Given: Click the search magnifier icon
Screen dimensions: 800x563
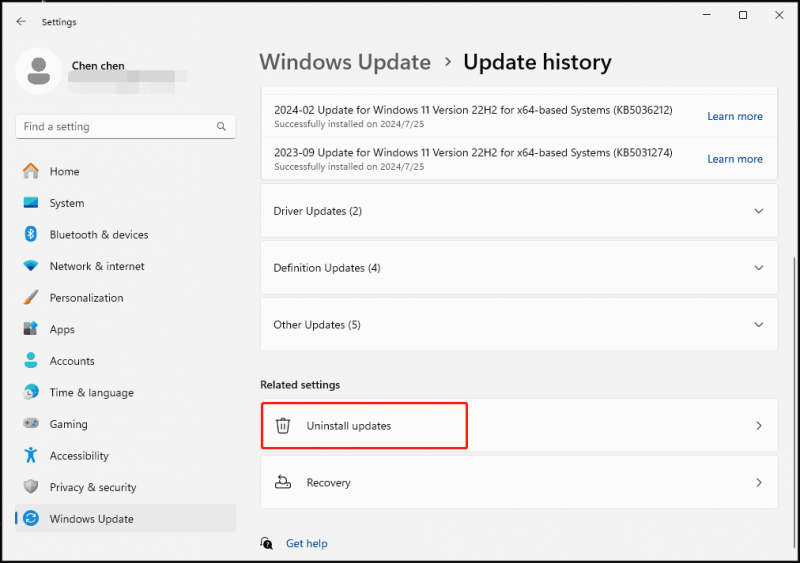Looking at the screenshot, I should (x=221, y=126).
